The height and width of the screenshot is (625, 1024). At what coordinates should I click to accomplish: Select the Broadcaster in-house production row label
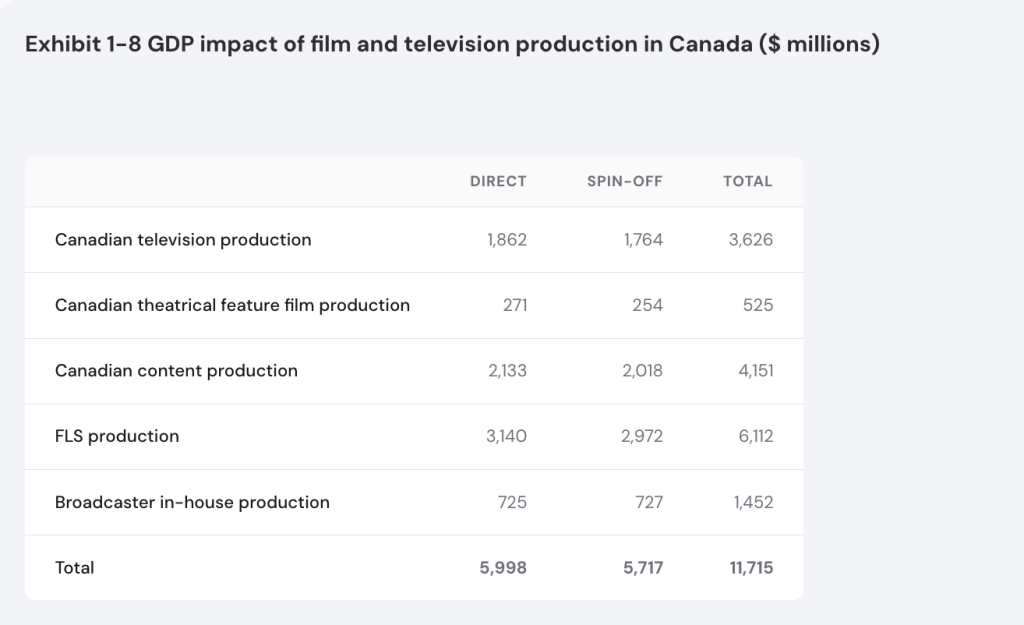pos(192,502)
